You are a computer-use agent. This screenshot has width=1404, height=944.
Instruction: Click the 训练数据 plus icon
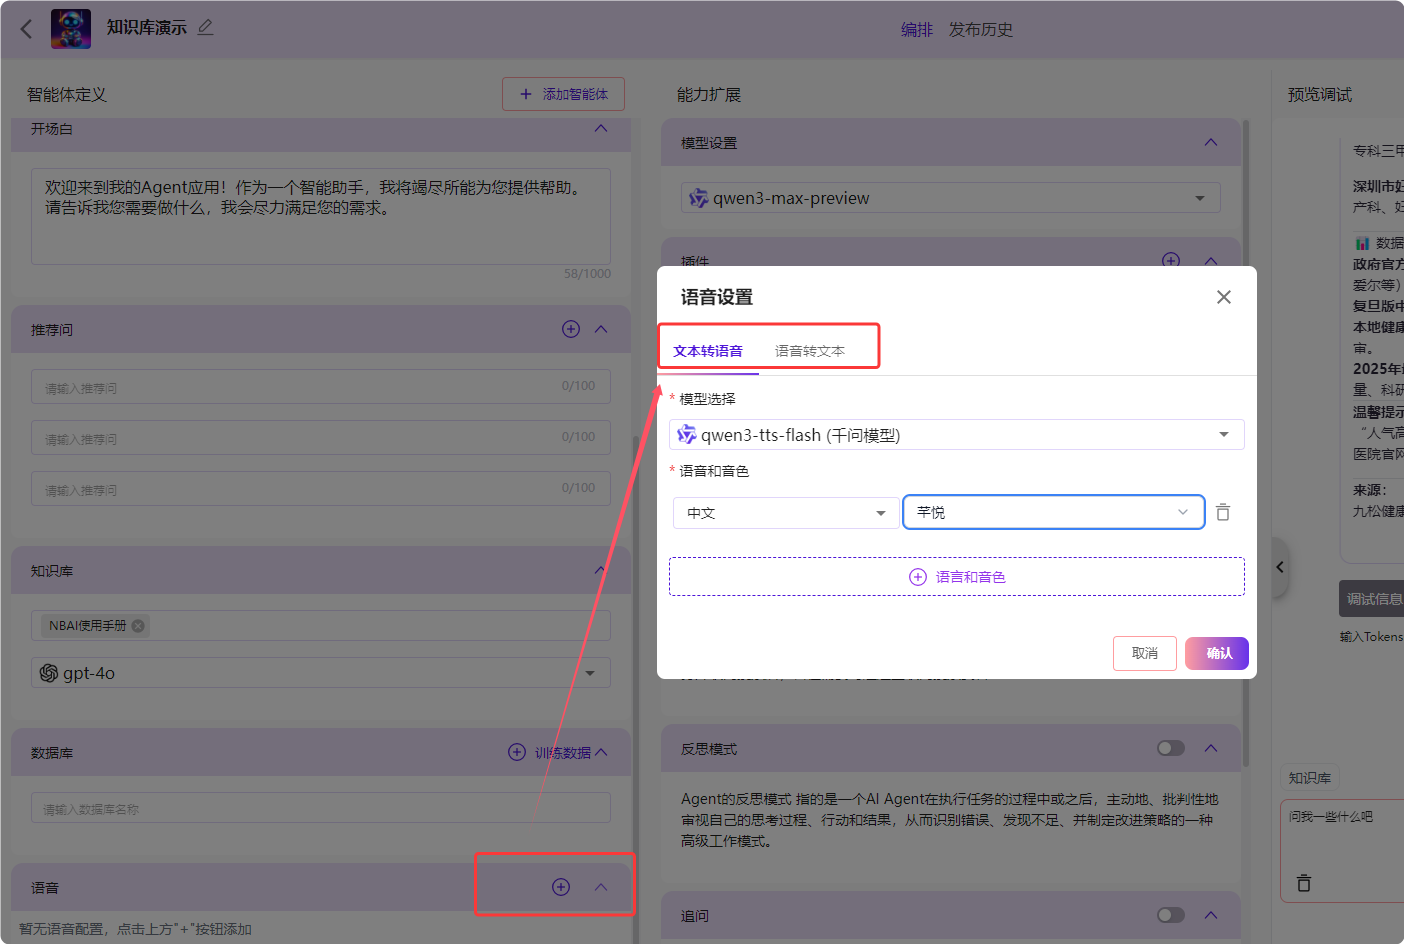click(x=517, y=752)
